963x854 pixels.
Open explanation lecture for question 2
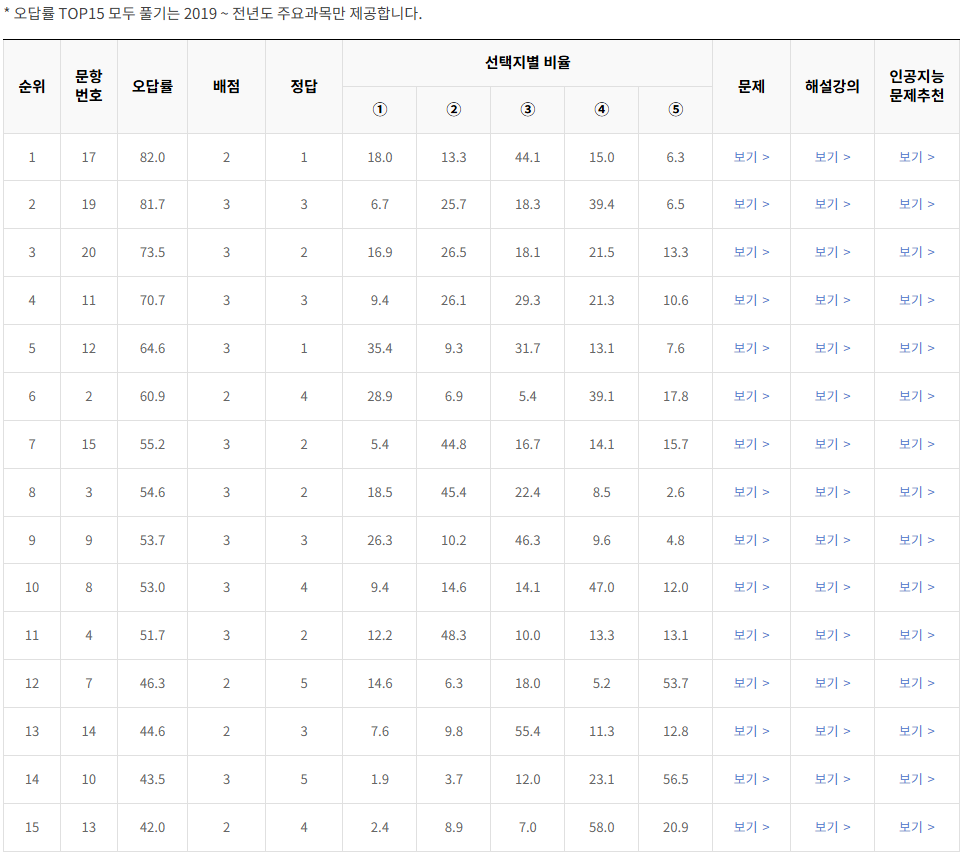(x=831, y=395)
